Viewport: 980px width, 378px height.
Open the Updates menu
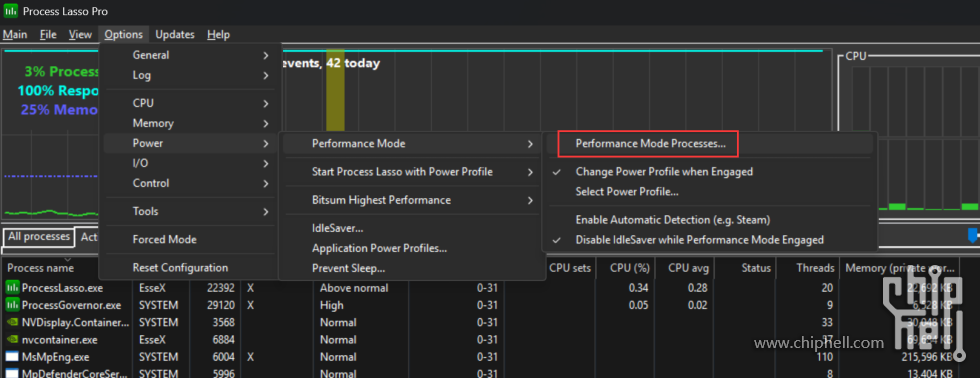(x=175, y=34)
